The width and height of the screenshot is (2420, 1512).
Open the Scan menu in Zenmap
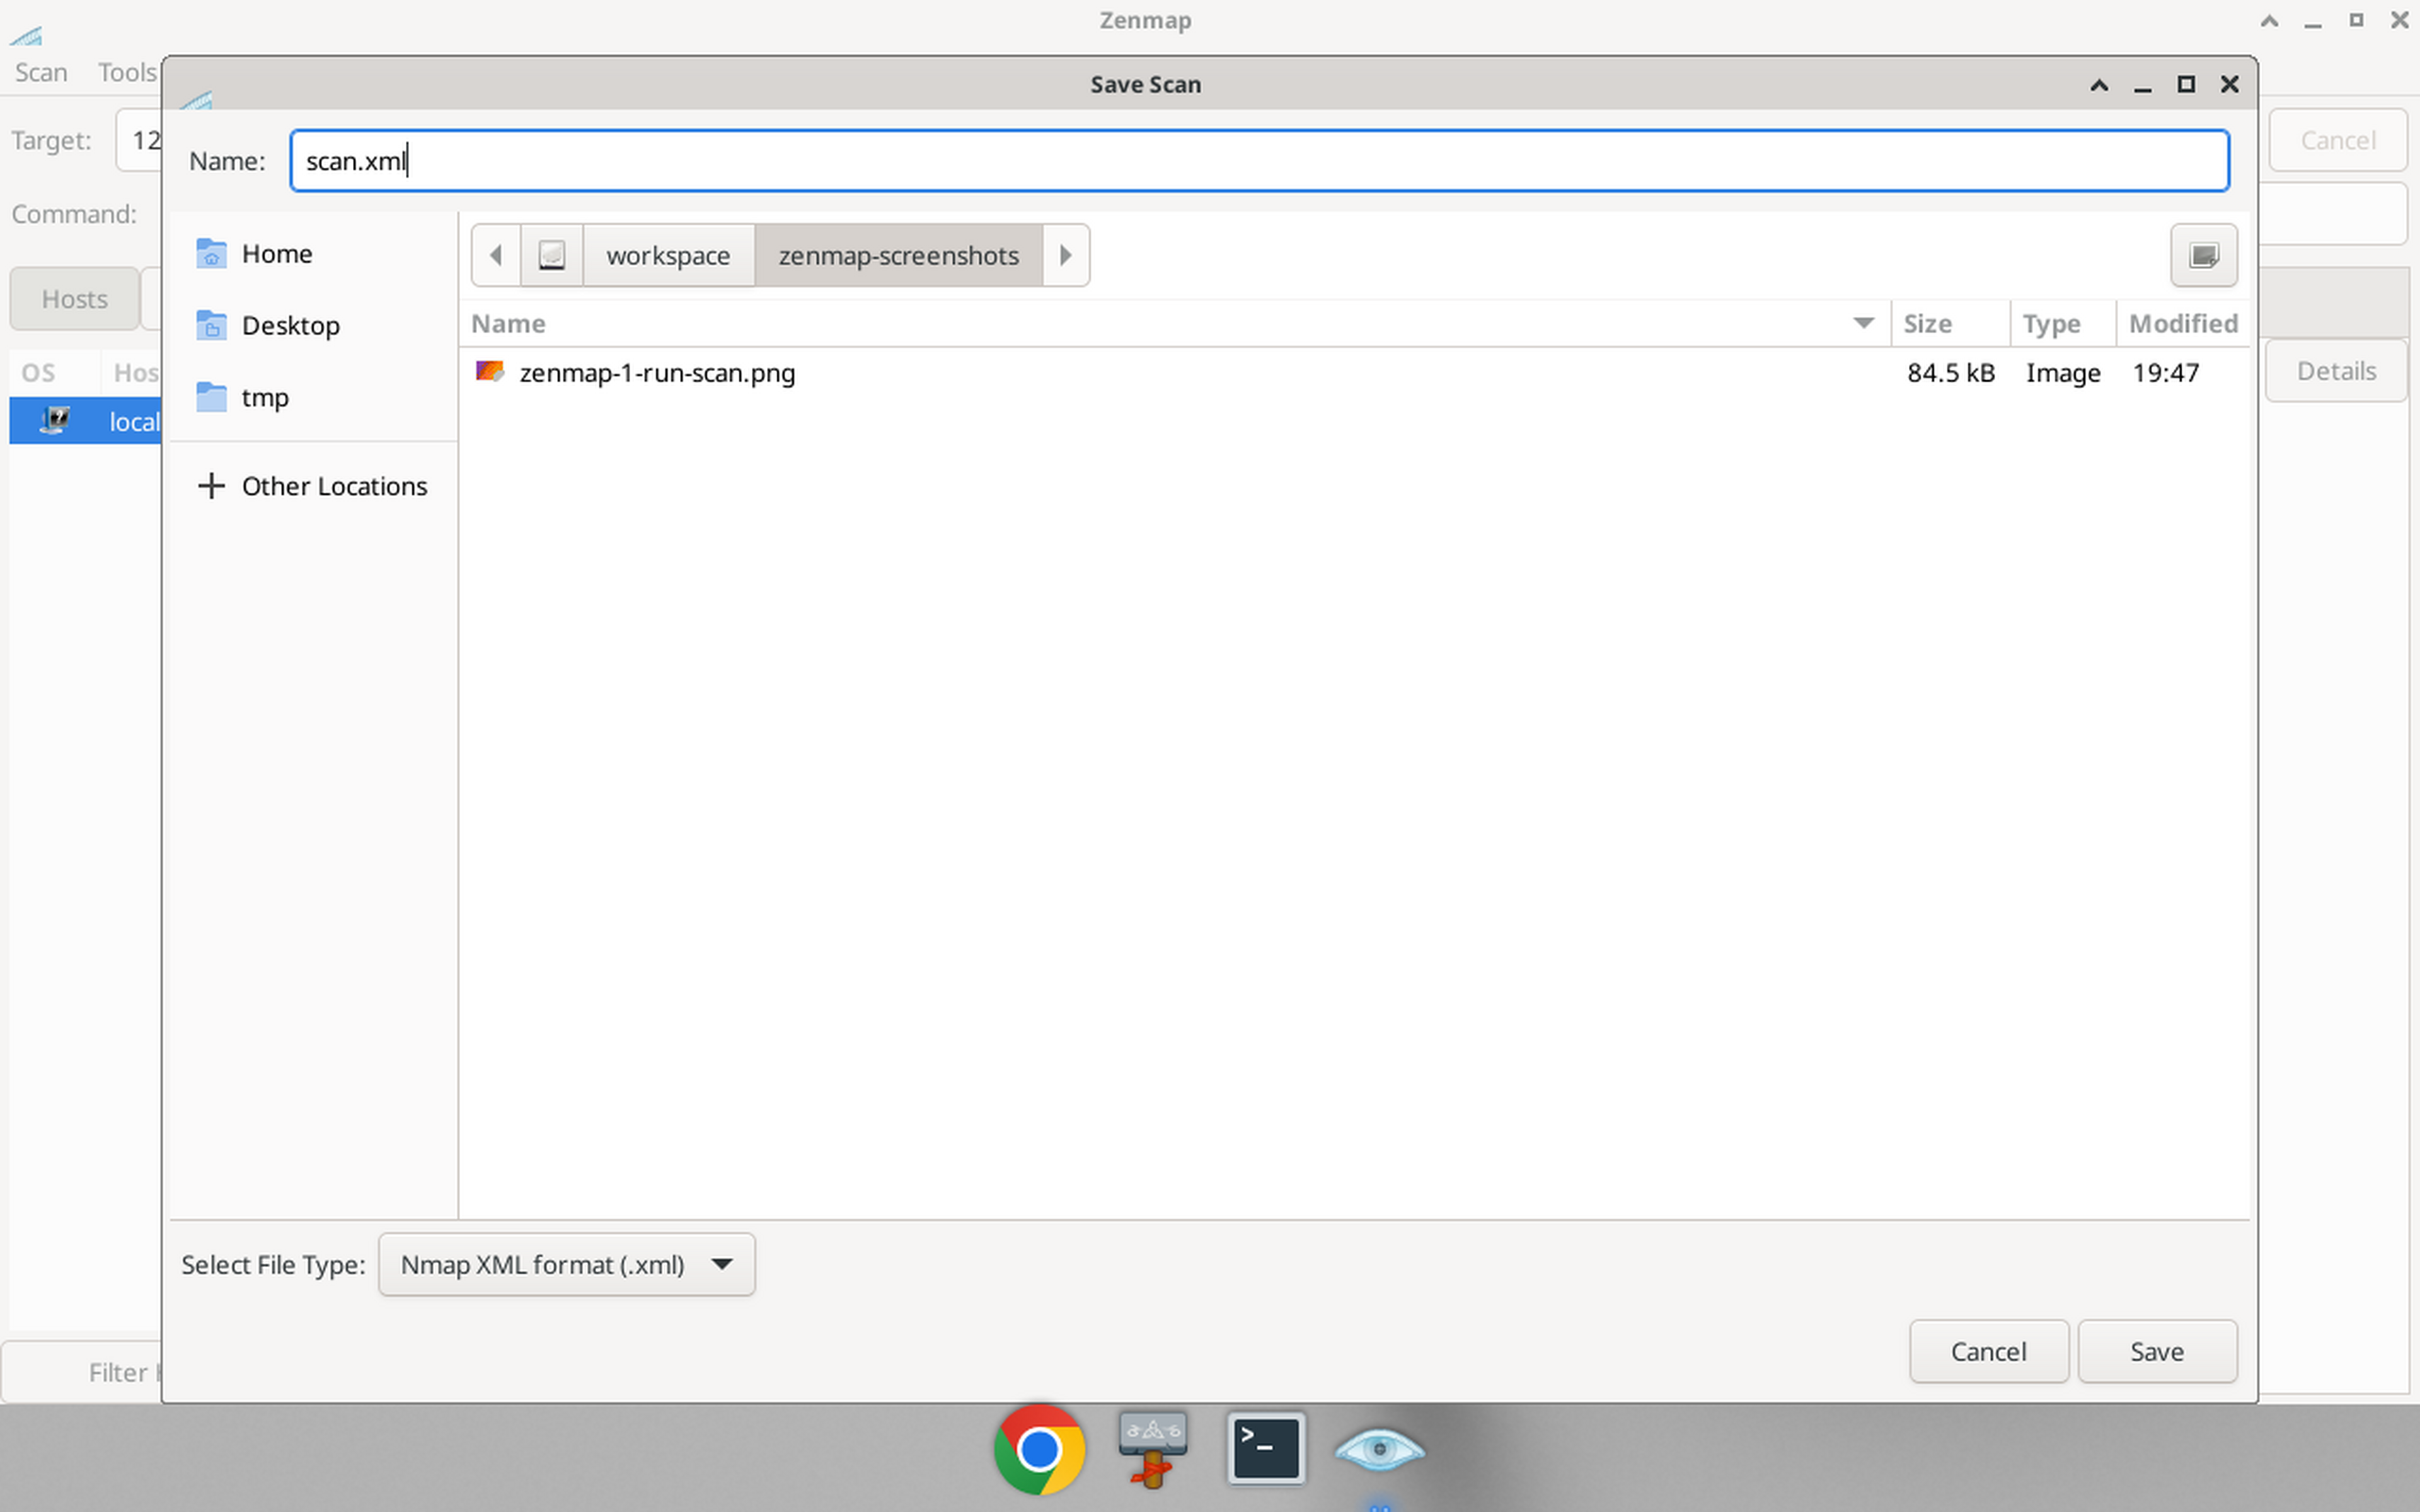(41, 72)
